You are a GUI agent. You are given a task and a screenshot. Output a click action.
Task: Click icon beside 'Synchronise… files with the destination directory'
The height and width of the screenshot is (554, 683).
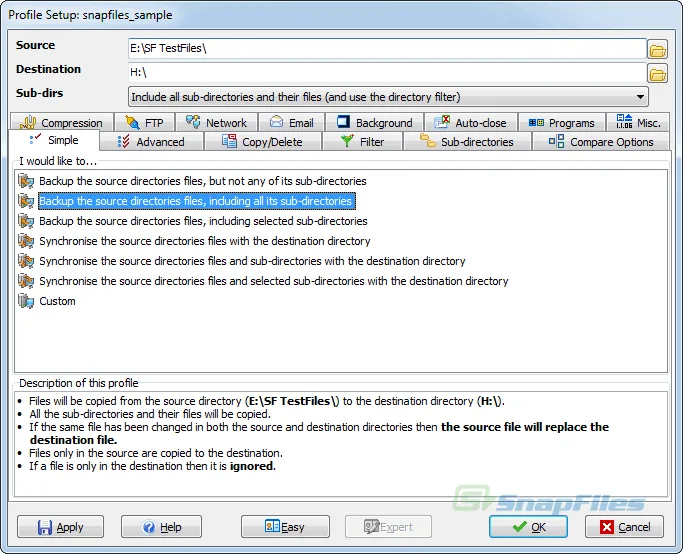(x=26, y=241)
